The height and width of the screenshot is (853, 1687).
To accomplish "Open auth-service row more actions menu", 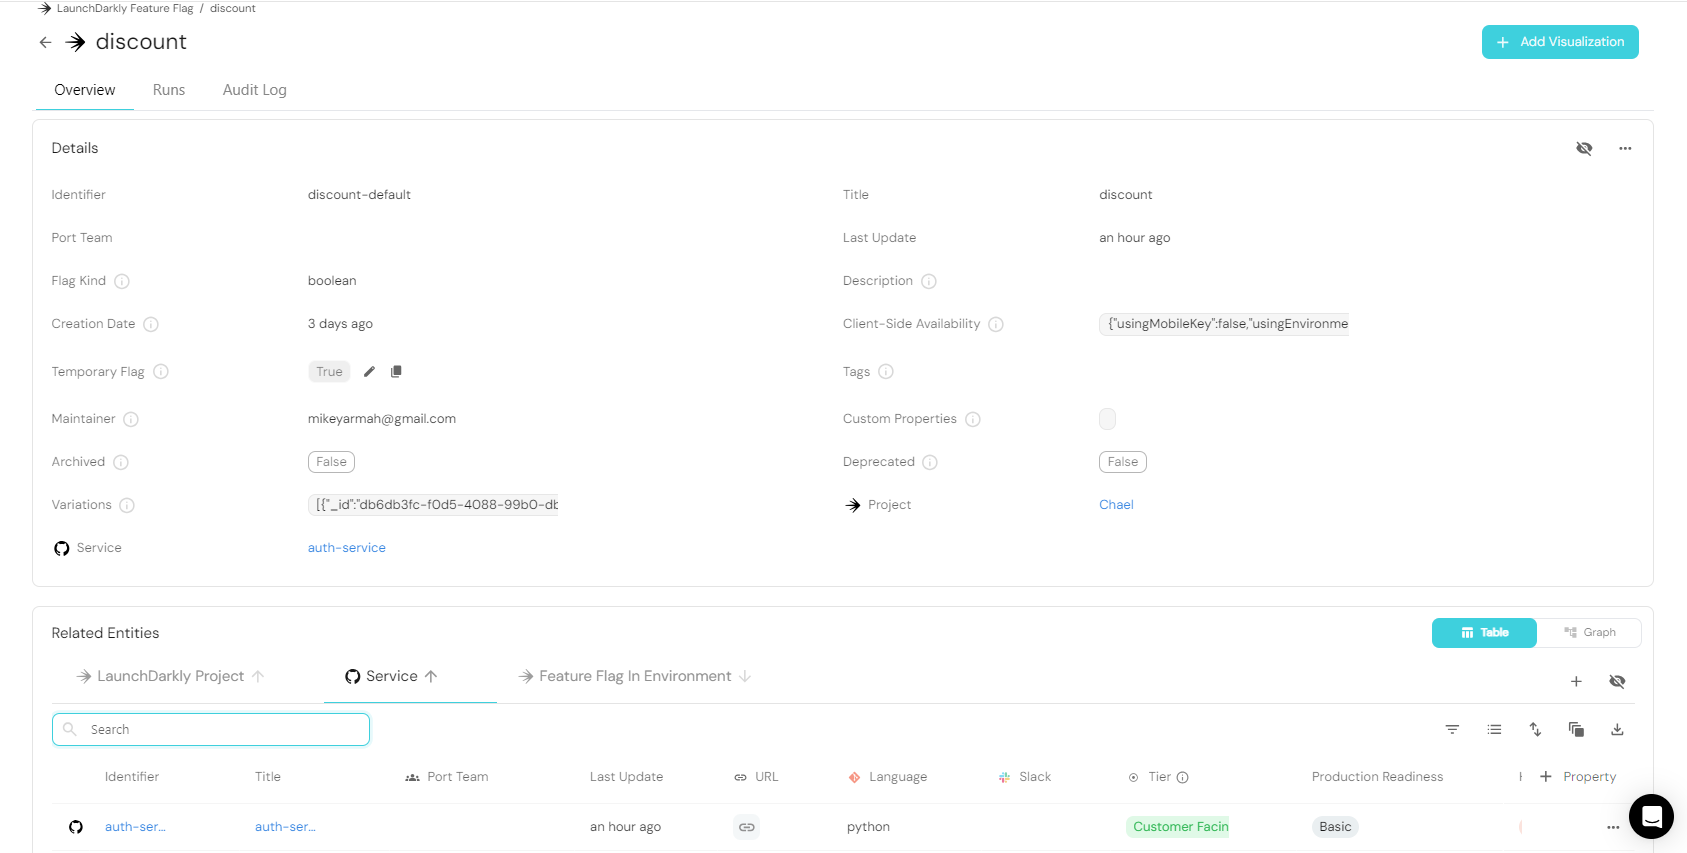I will point(1613,827).
